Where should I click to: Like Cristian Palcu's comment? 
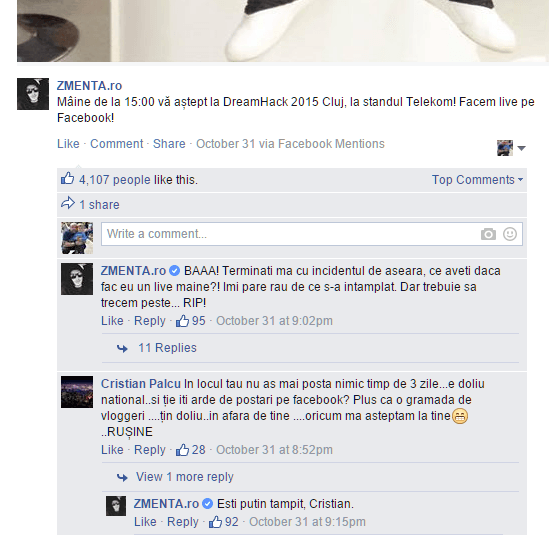point(112,450)
